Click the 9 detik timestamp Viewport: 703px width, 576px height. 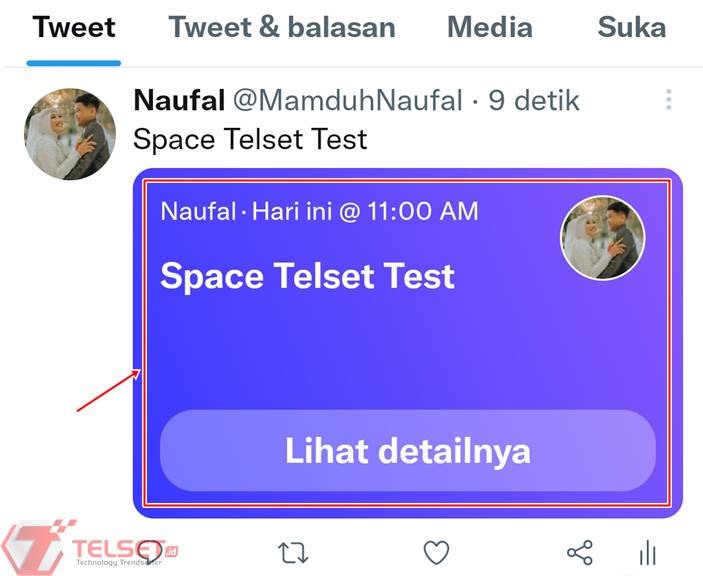(534, 100)
